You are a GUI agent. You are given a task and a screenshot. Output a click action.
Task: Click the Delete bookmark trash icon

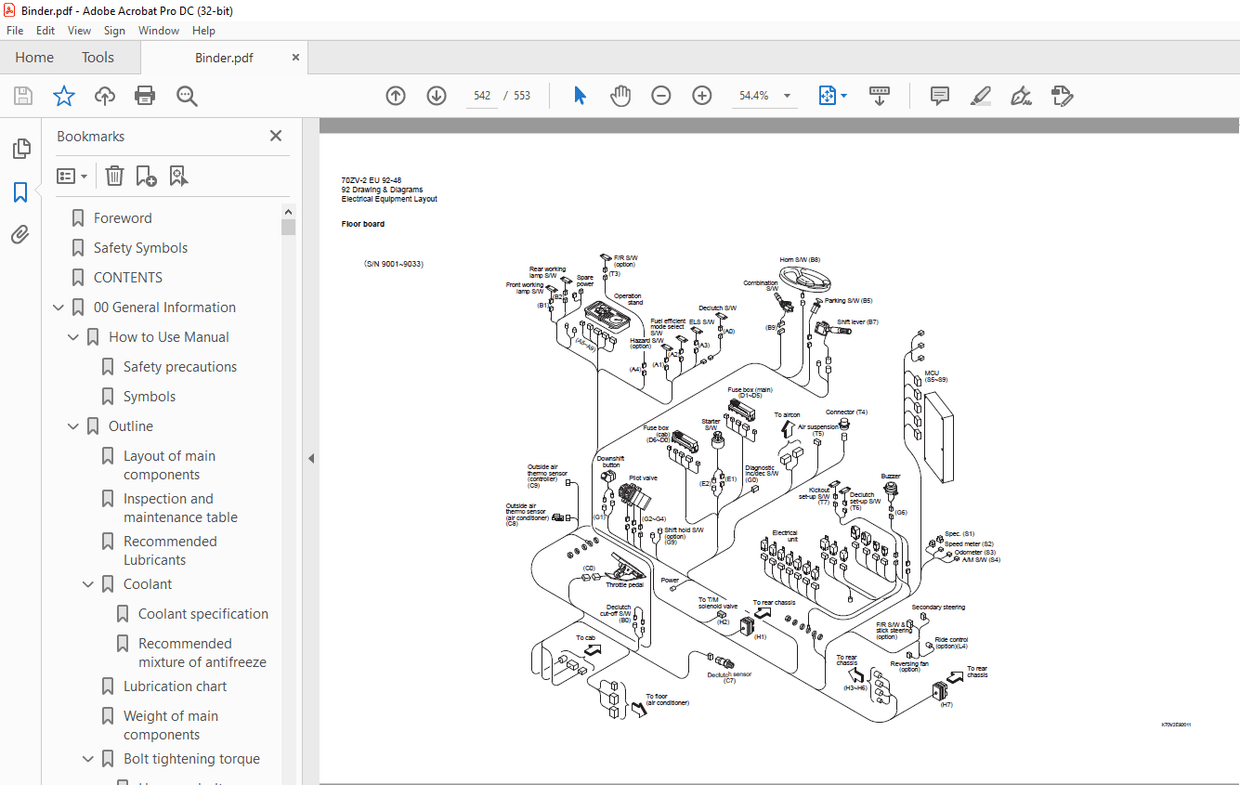click(114, 175)
